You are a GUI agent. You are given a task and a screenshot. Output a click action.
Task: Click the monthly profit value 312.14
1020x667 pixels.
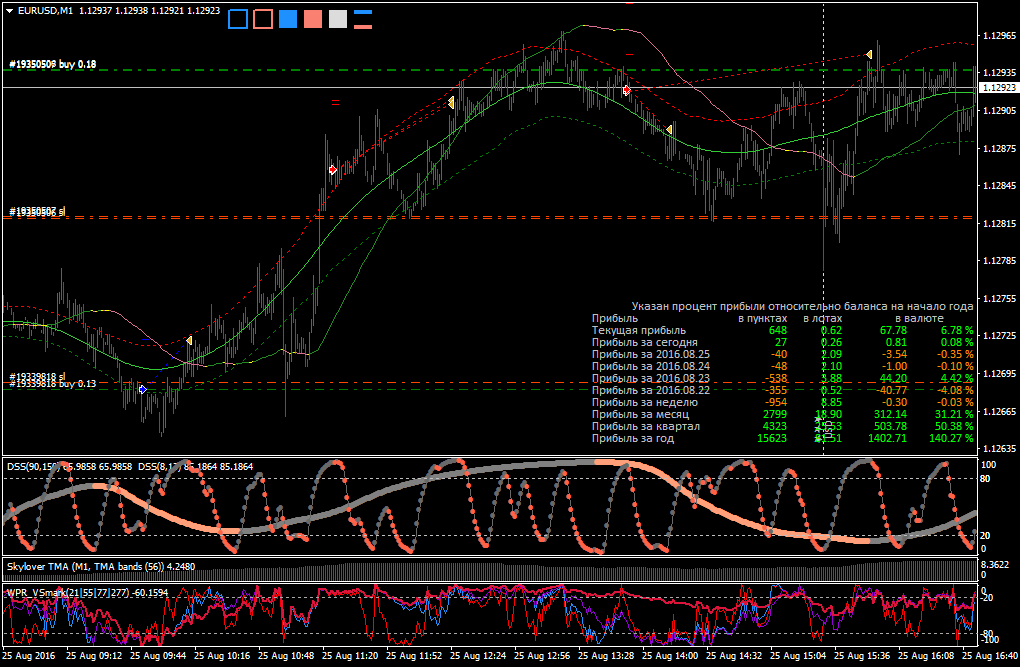(889, 415)
